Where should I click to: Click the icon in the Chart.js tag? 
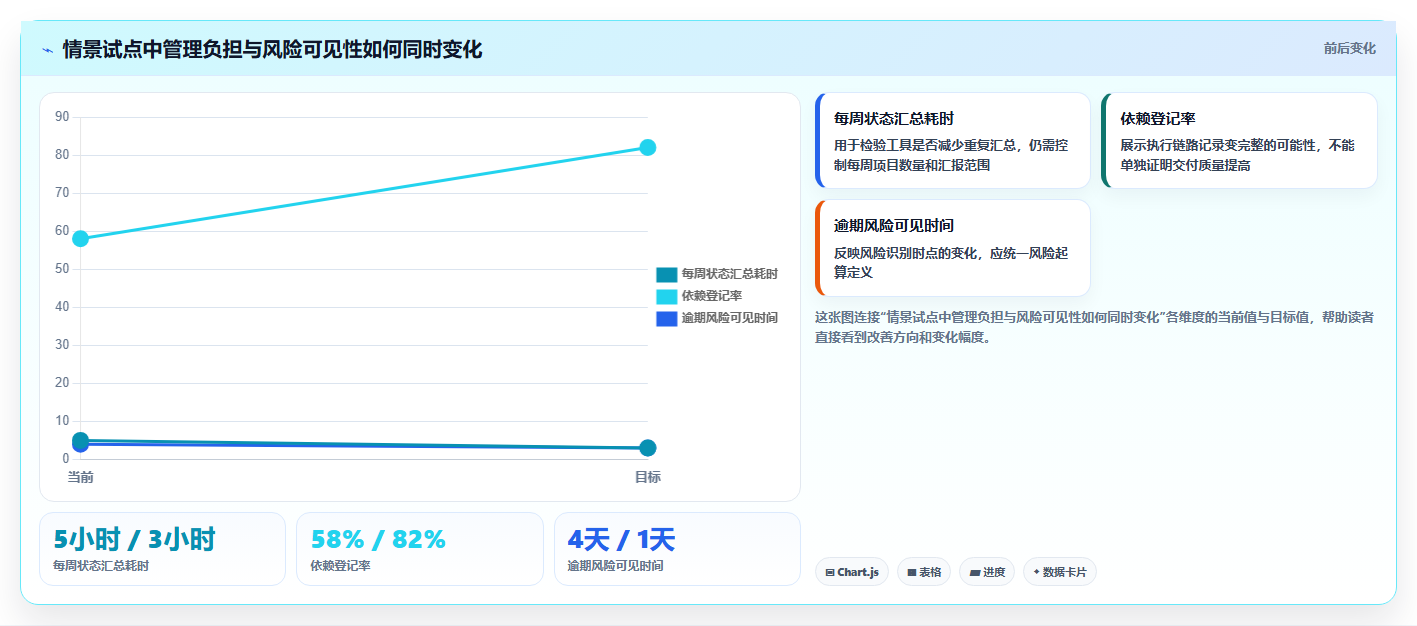pyautogui.click(x=830, y=573)
